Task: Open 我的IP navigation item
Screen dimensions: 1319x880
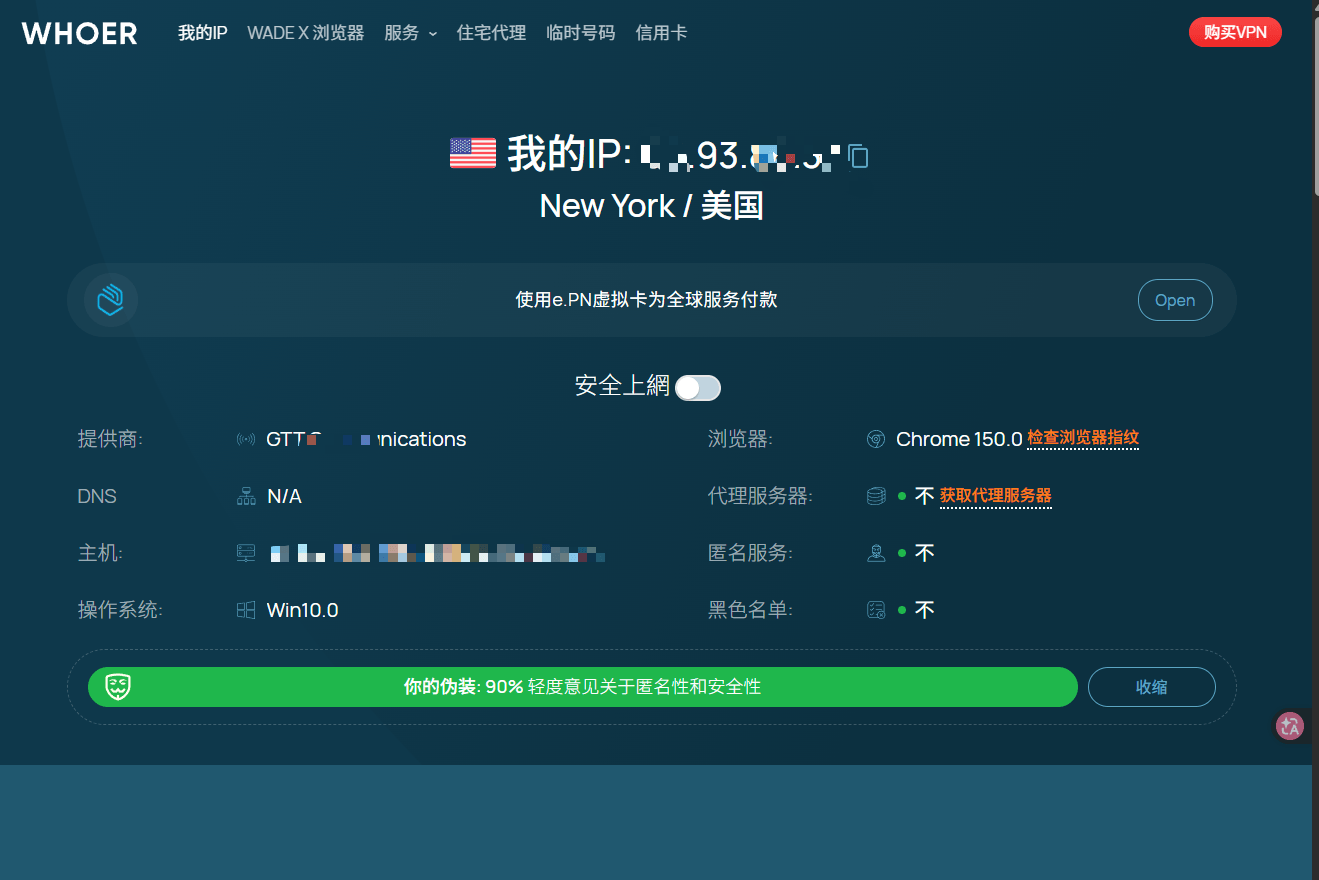Action: pyautogui.click(x=203, y=33)
